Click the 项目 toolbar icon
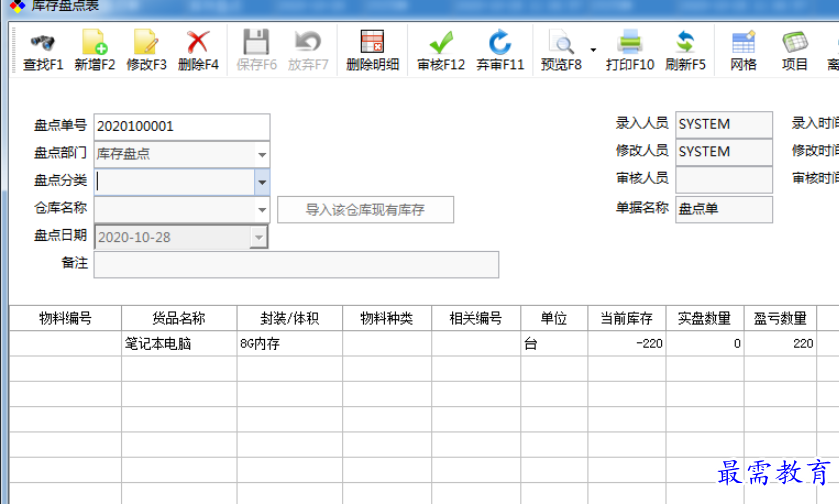Viewport: 839px width, 504px height. (x=795, y=51)
